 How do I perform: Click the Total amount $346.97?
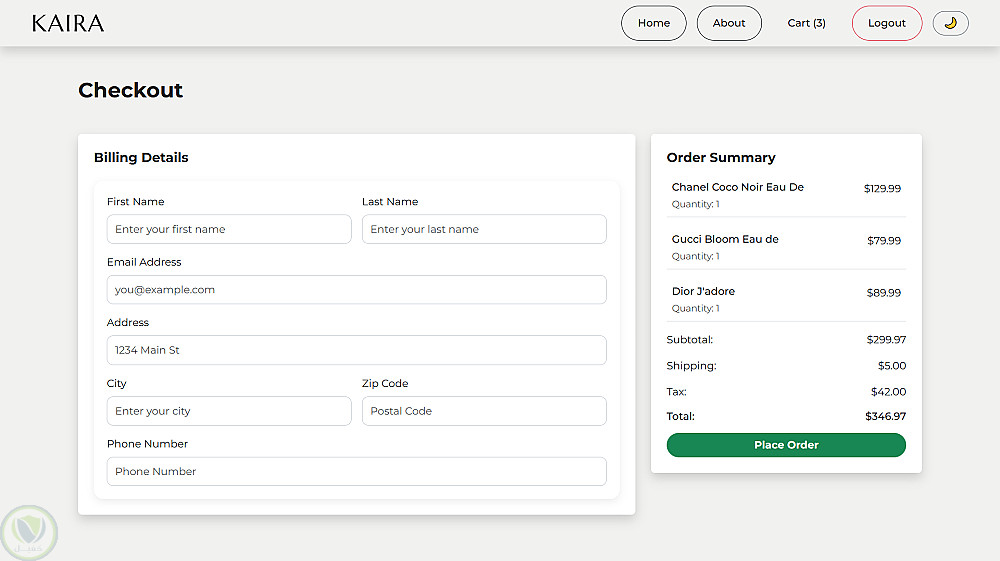tap(885, 416)
